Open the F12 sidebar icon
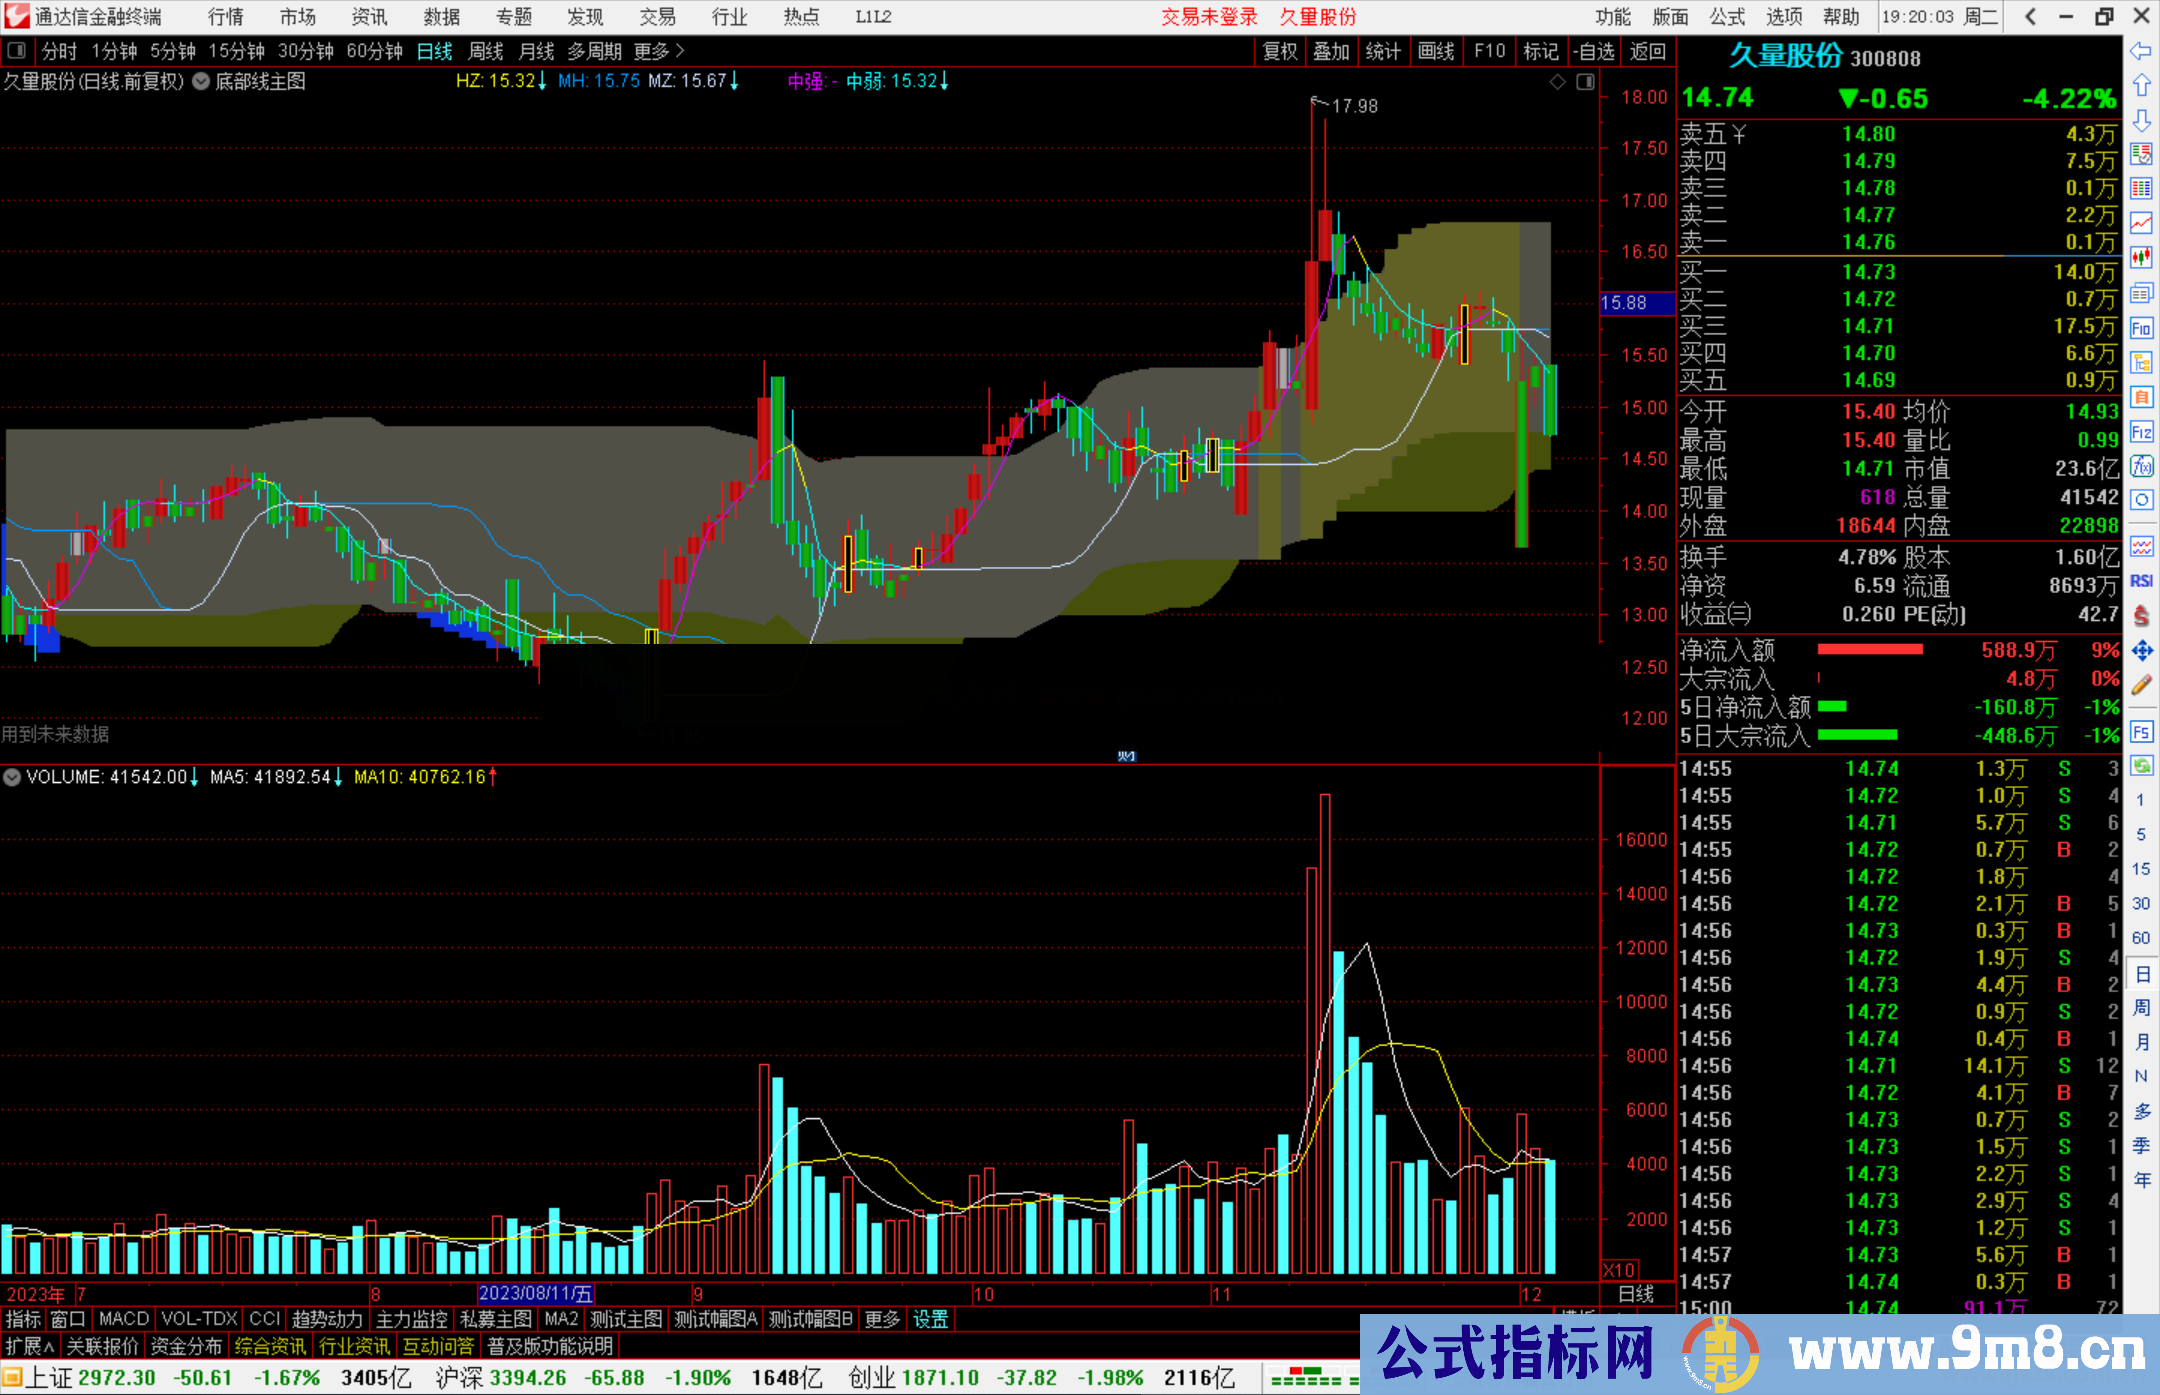The width and height of the screenshot is (2160, 1395). click(2141, 432)
